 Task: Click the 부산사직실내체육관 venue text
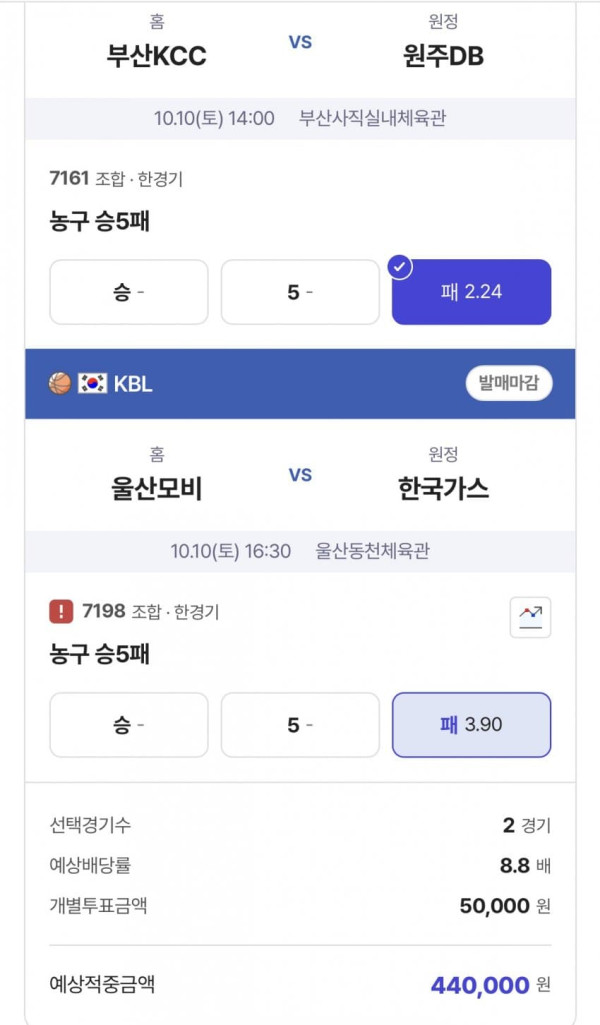(x=373, y=118)
